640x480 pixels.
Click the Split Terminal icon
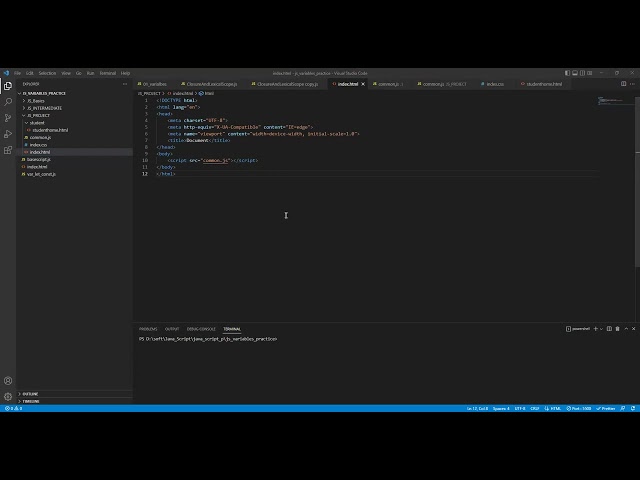coord(609,329)
